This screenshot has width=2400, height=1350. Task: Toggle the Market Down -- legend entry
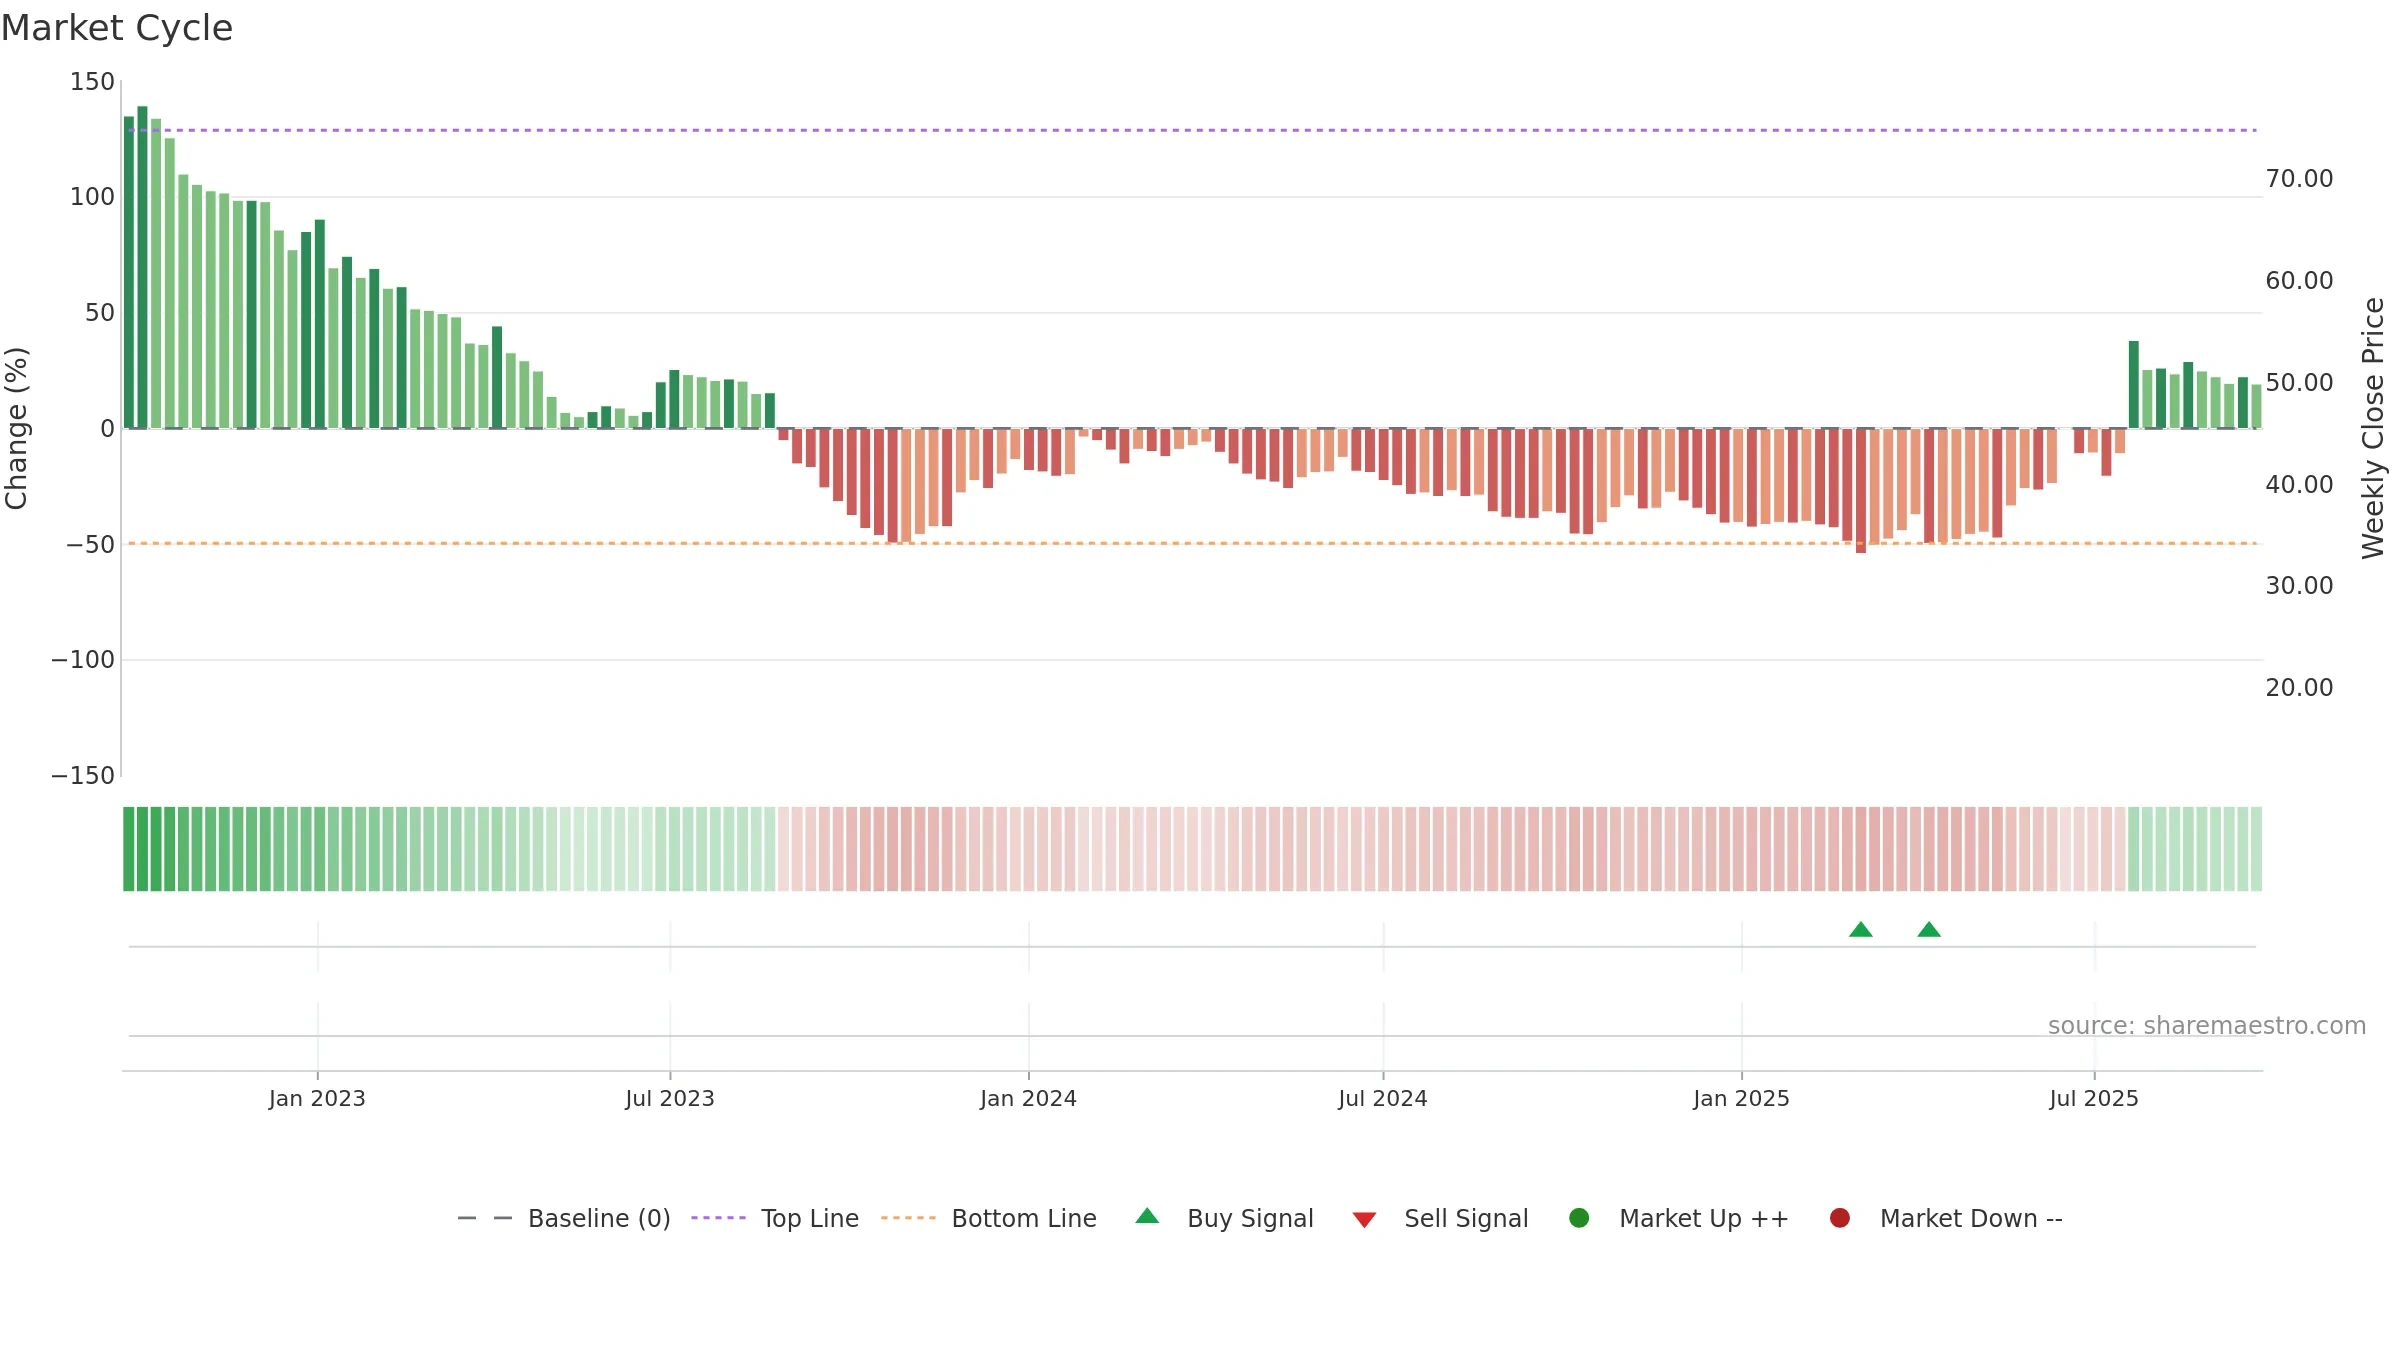click(x=1946, y=1218)
